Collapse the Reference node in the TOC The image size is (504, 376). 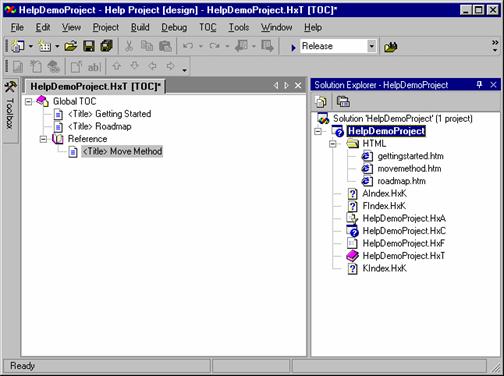click(x=43, y=139)
